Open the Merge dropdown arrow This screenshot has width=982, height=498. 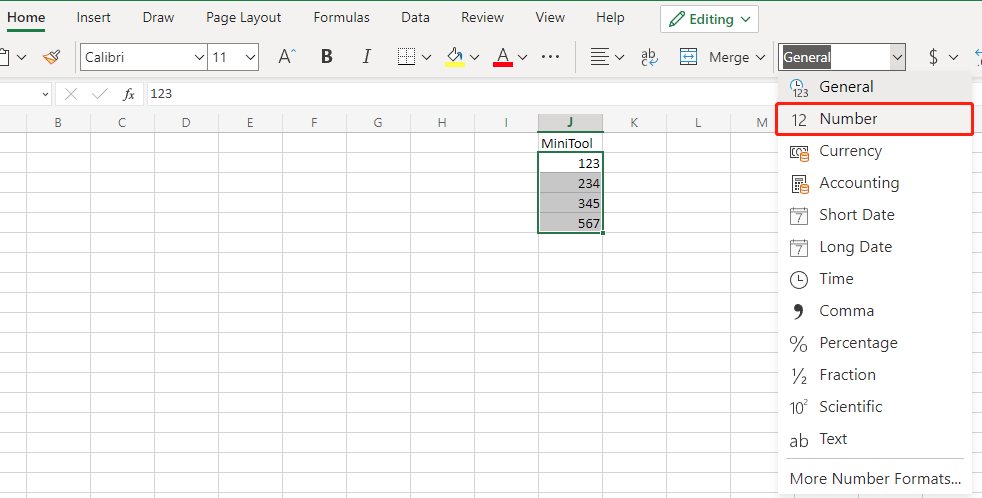click(x=760, y=58)
